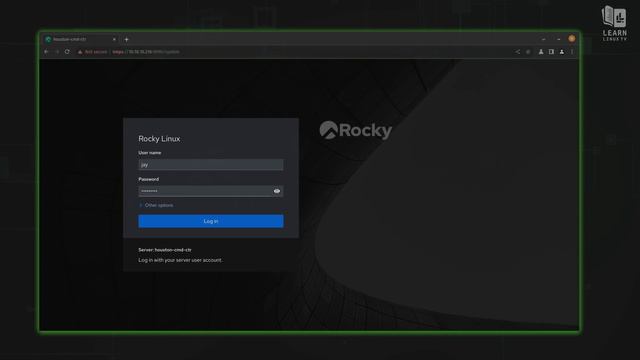Screen dimensions: 640x360
Task: Show password using the eye icon
Action: [277, 191]
